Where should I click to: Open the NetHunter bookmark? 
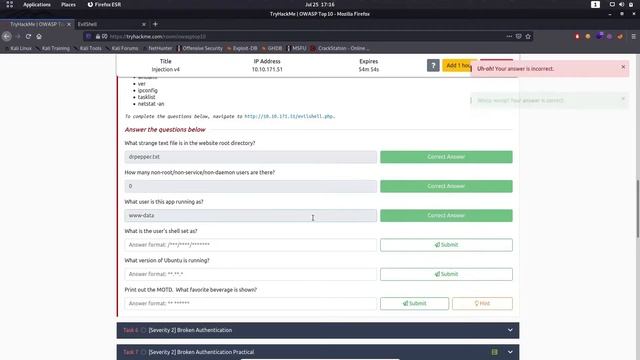tap(158, 48)
